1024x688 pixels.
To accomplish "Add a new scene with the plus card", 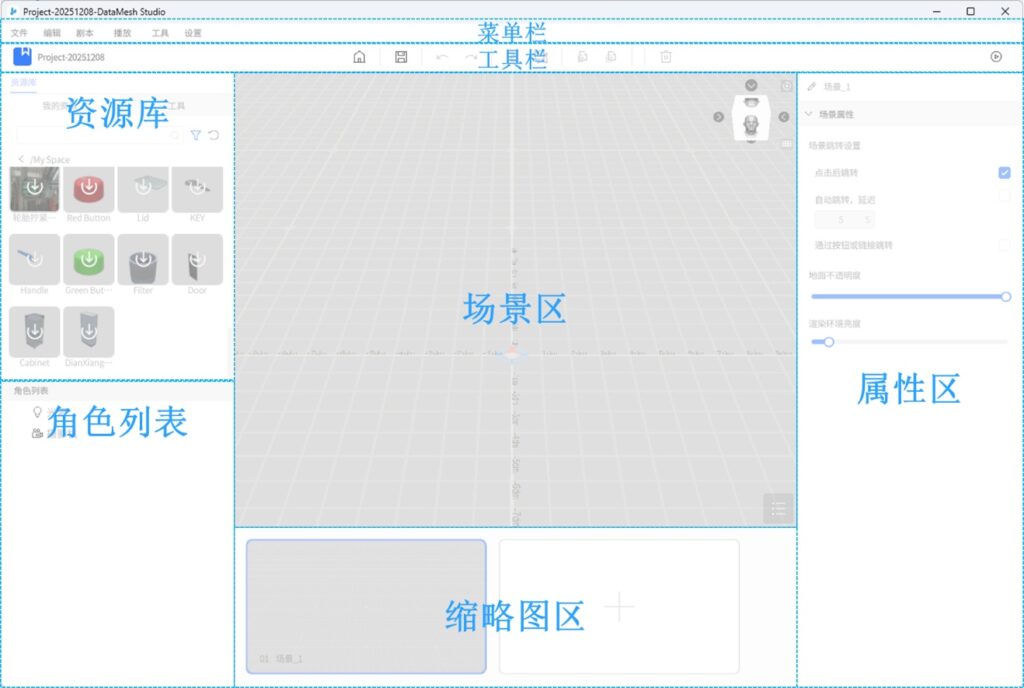I will point(619,606).
